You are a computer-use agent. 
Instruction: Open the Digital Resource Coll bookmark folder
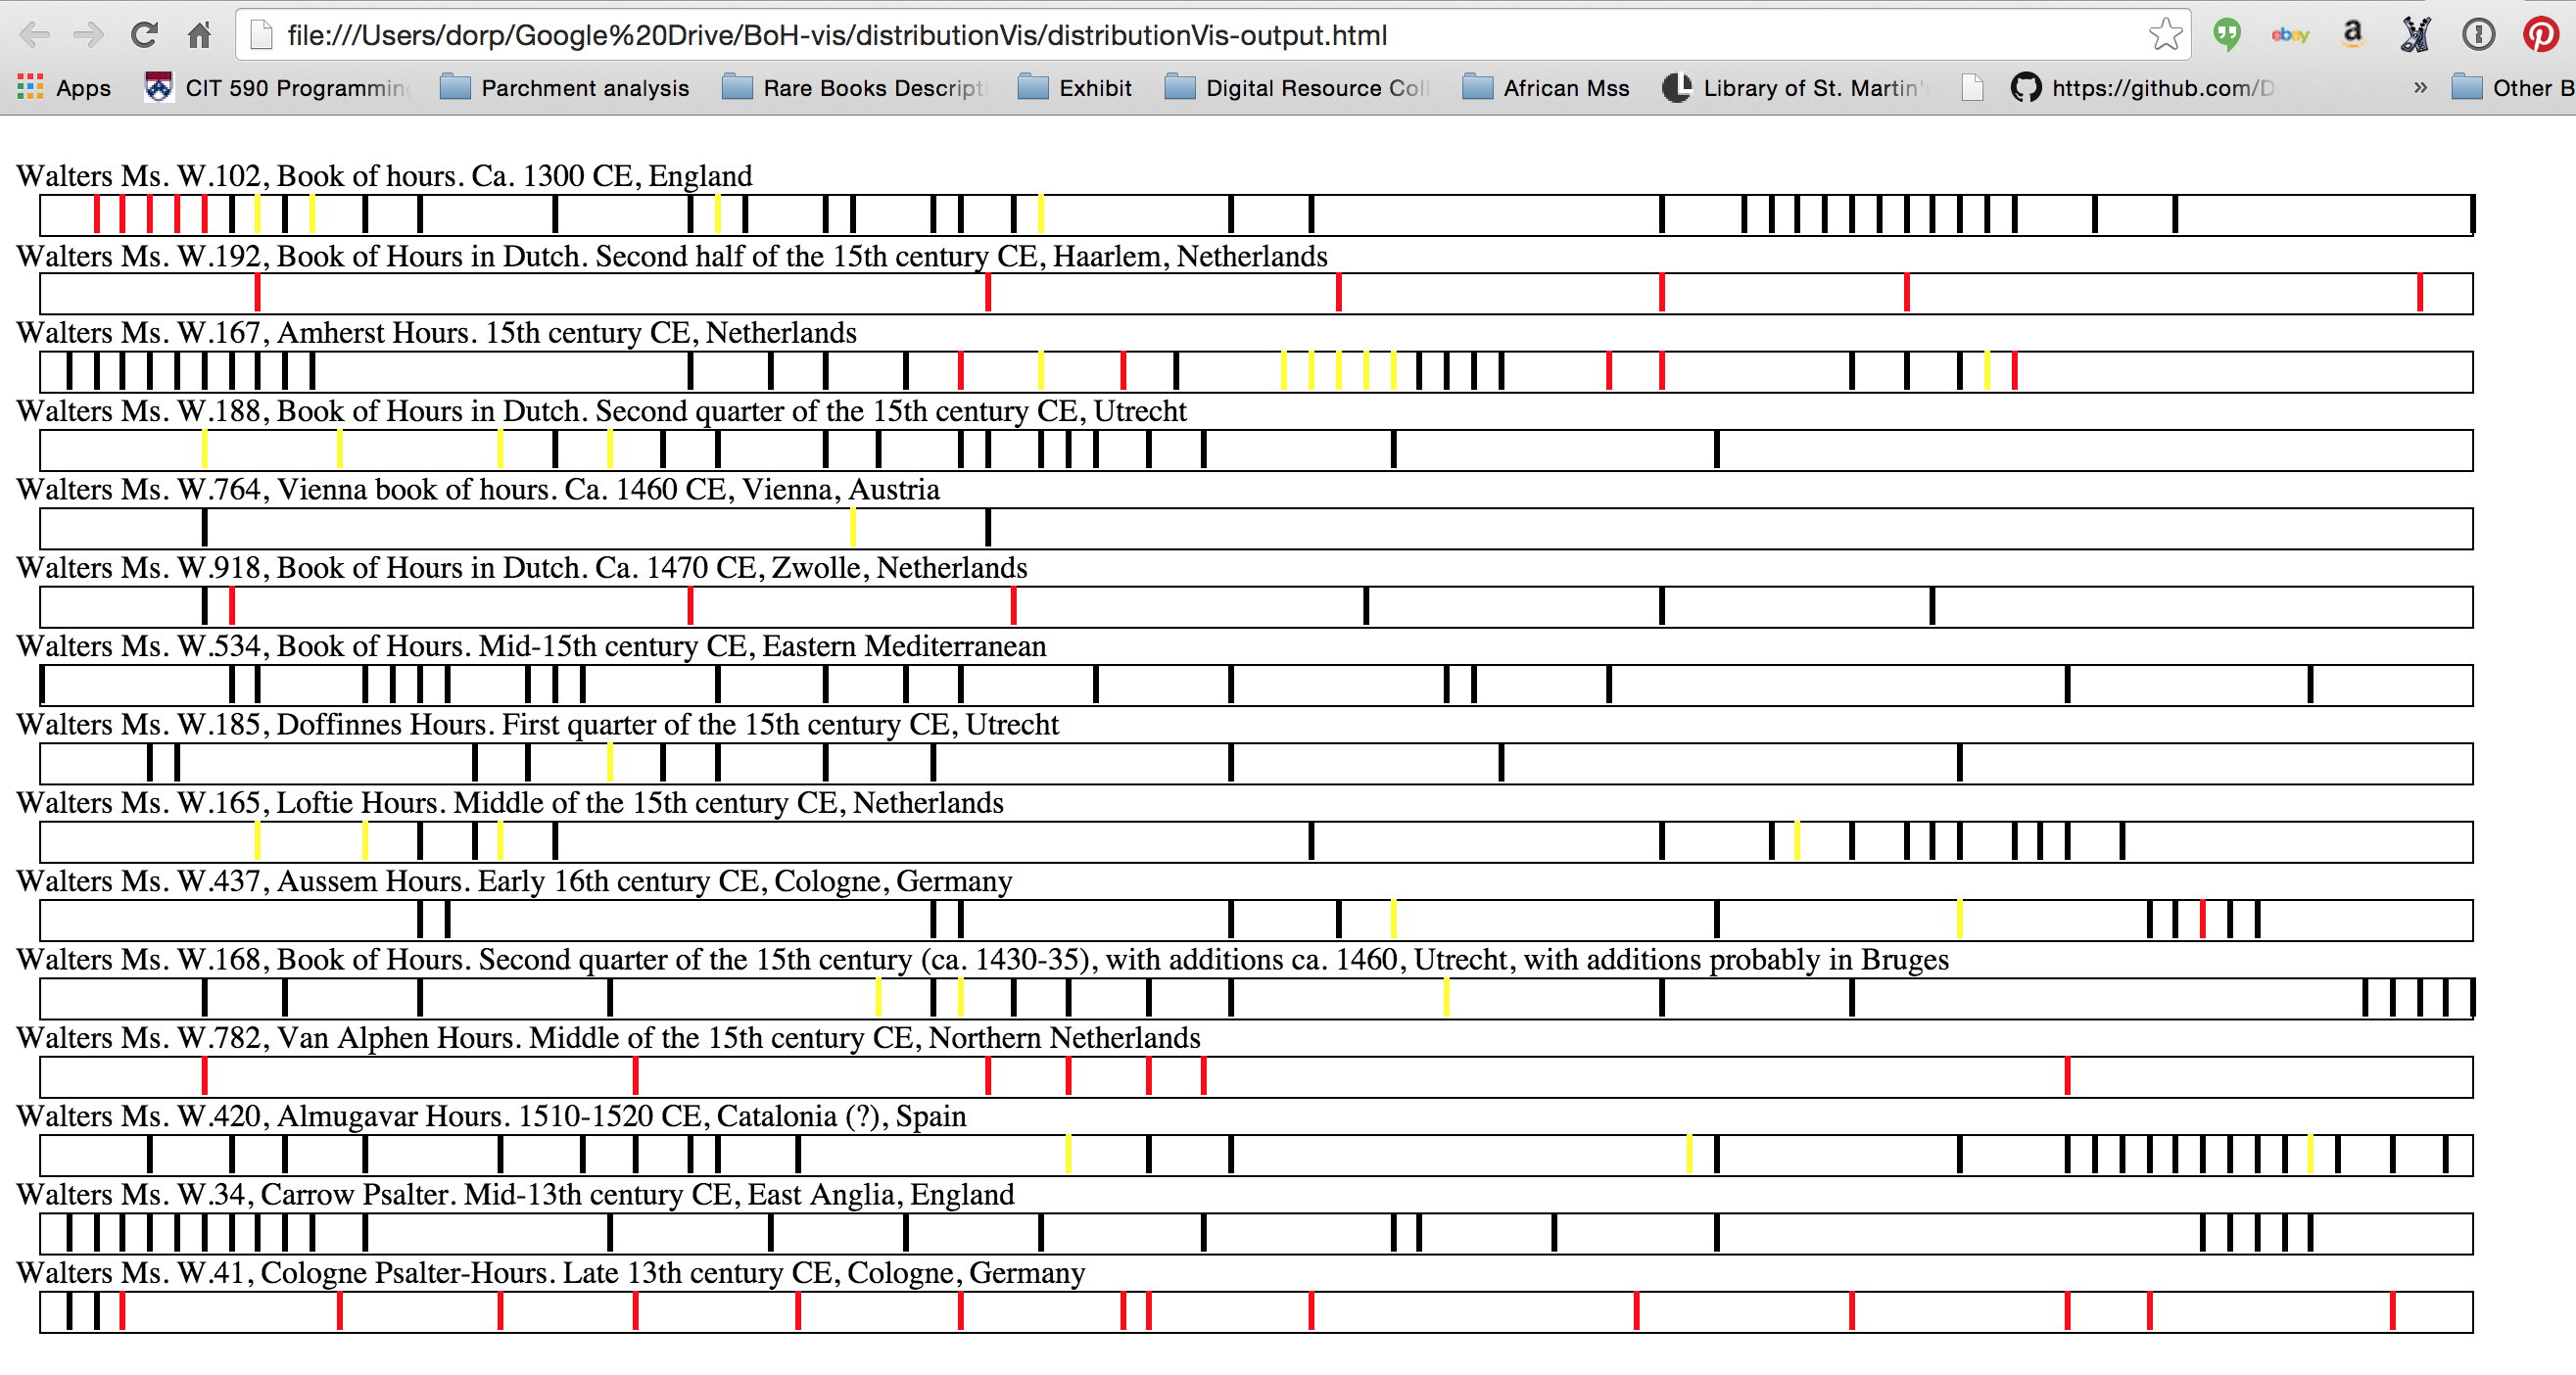(x=1297, y=88)
